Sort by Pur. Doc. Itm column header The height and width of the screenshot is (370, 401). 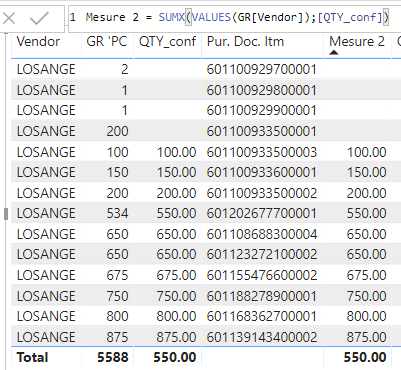coord(245,42)
